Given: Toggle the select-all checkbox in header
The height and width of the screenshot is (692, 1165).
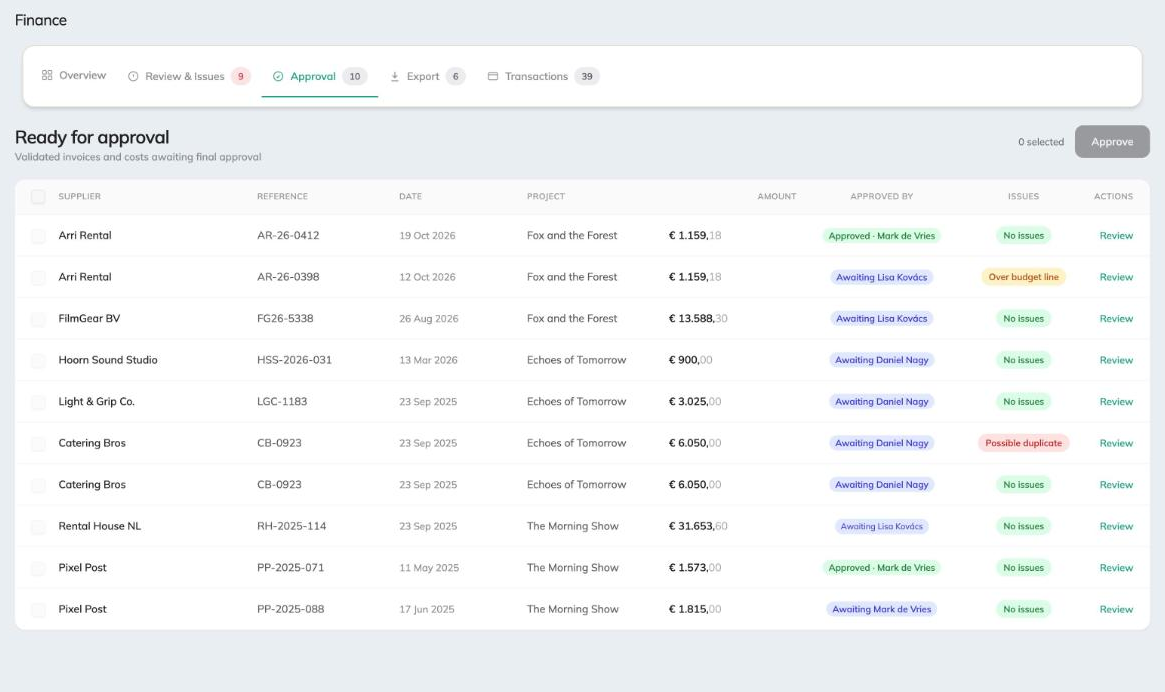Looking at the screenshot, I should tap(38, 196).
